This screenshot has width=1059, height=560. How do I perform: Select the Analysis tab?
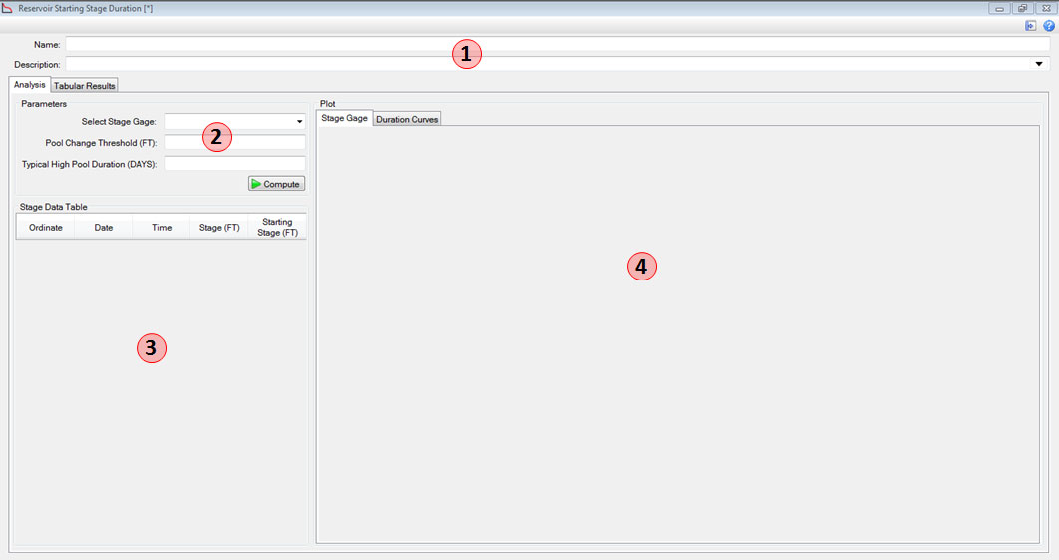coord(29,85)
